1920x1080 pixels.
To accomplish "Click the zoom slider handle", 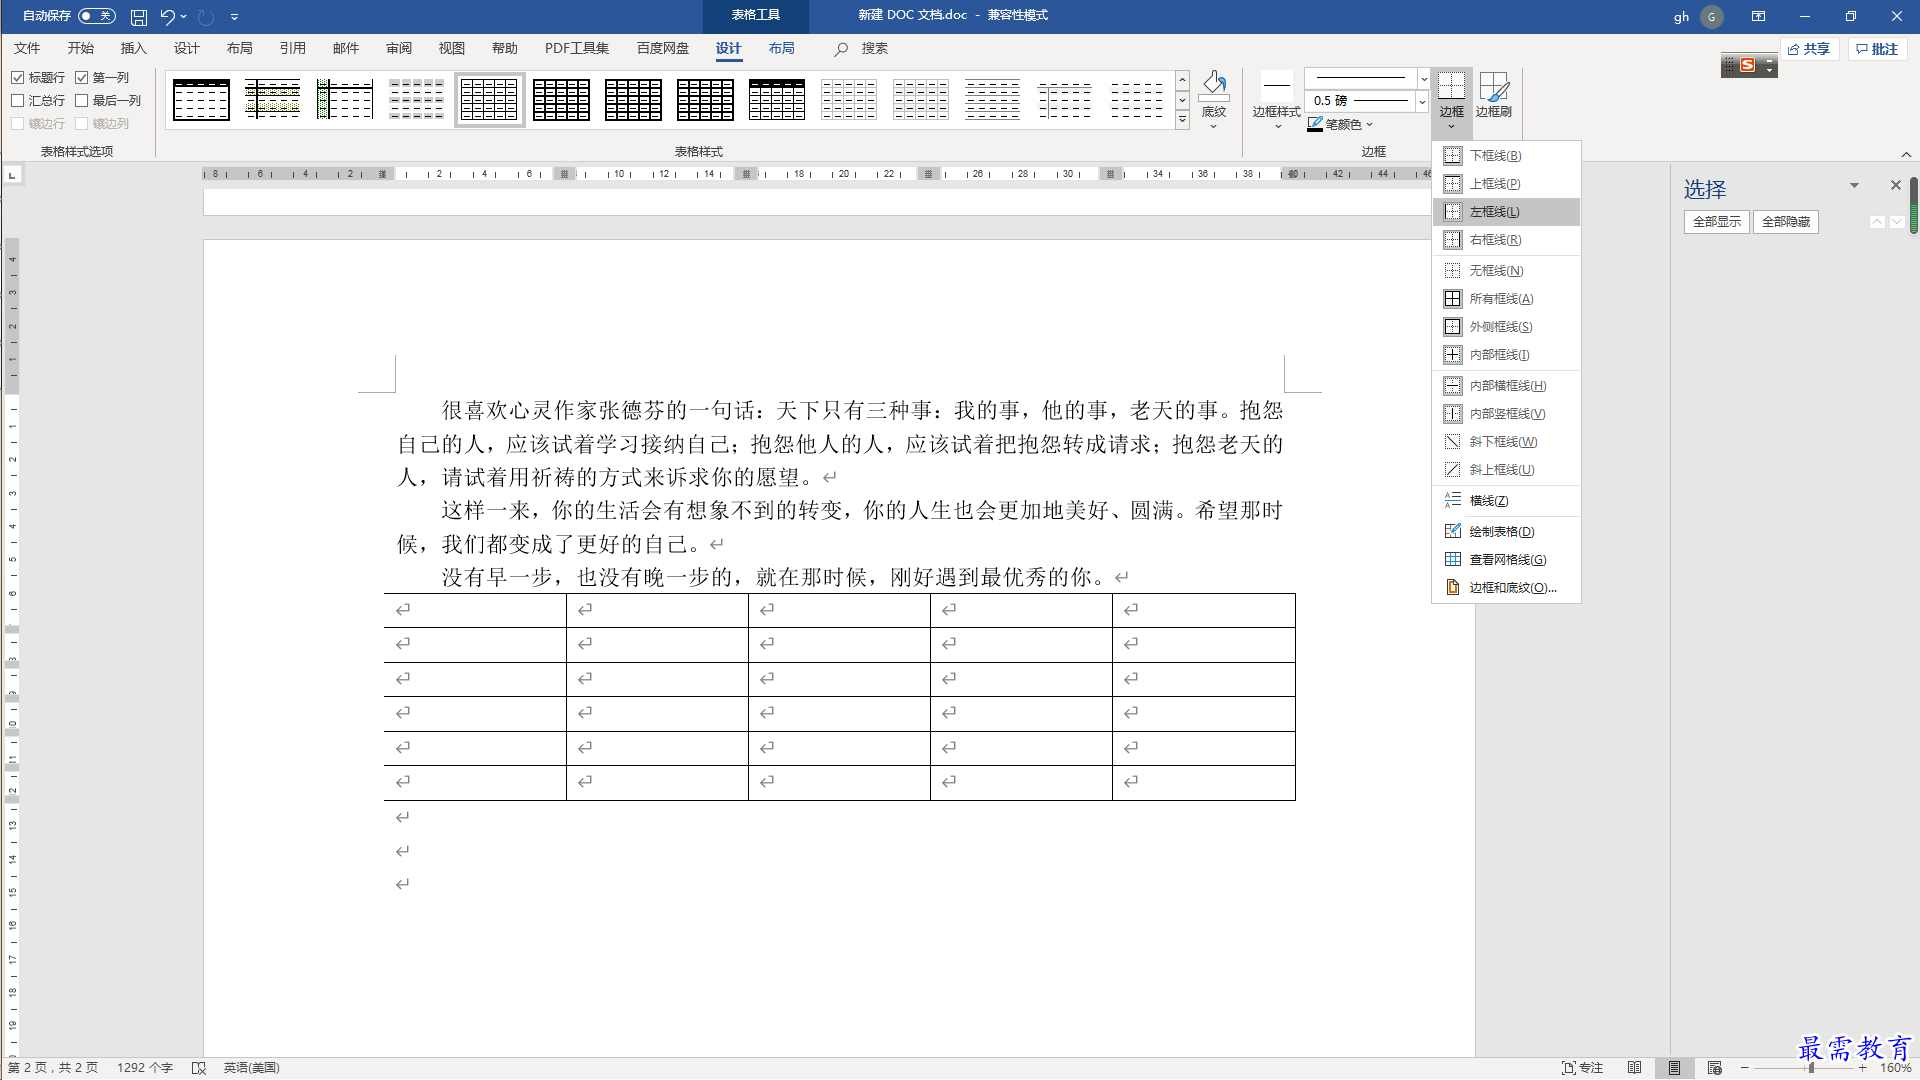I will (x=1811, y=1068).
